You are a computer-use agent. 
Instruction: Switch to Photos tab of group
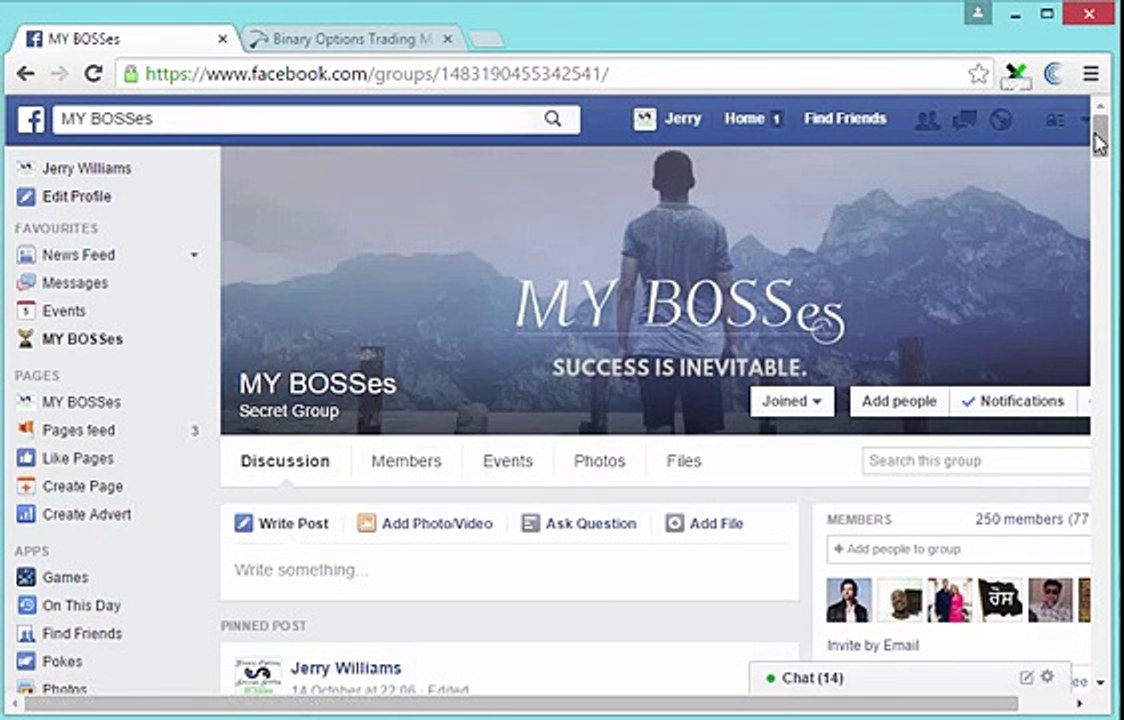(x=599, y=460)
